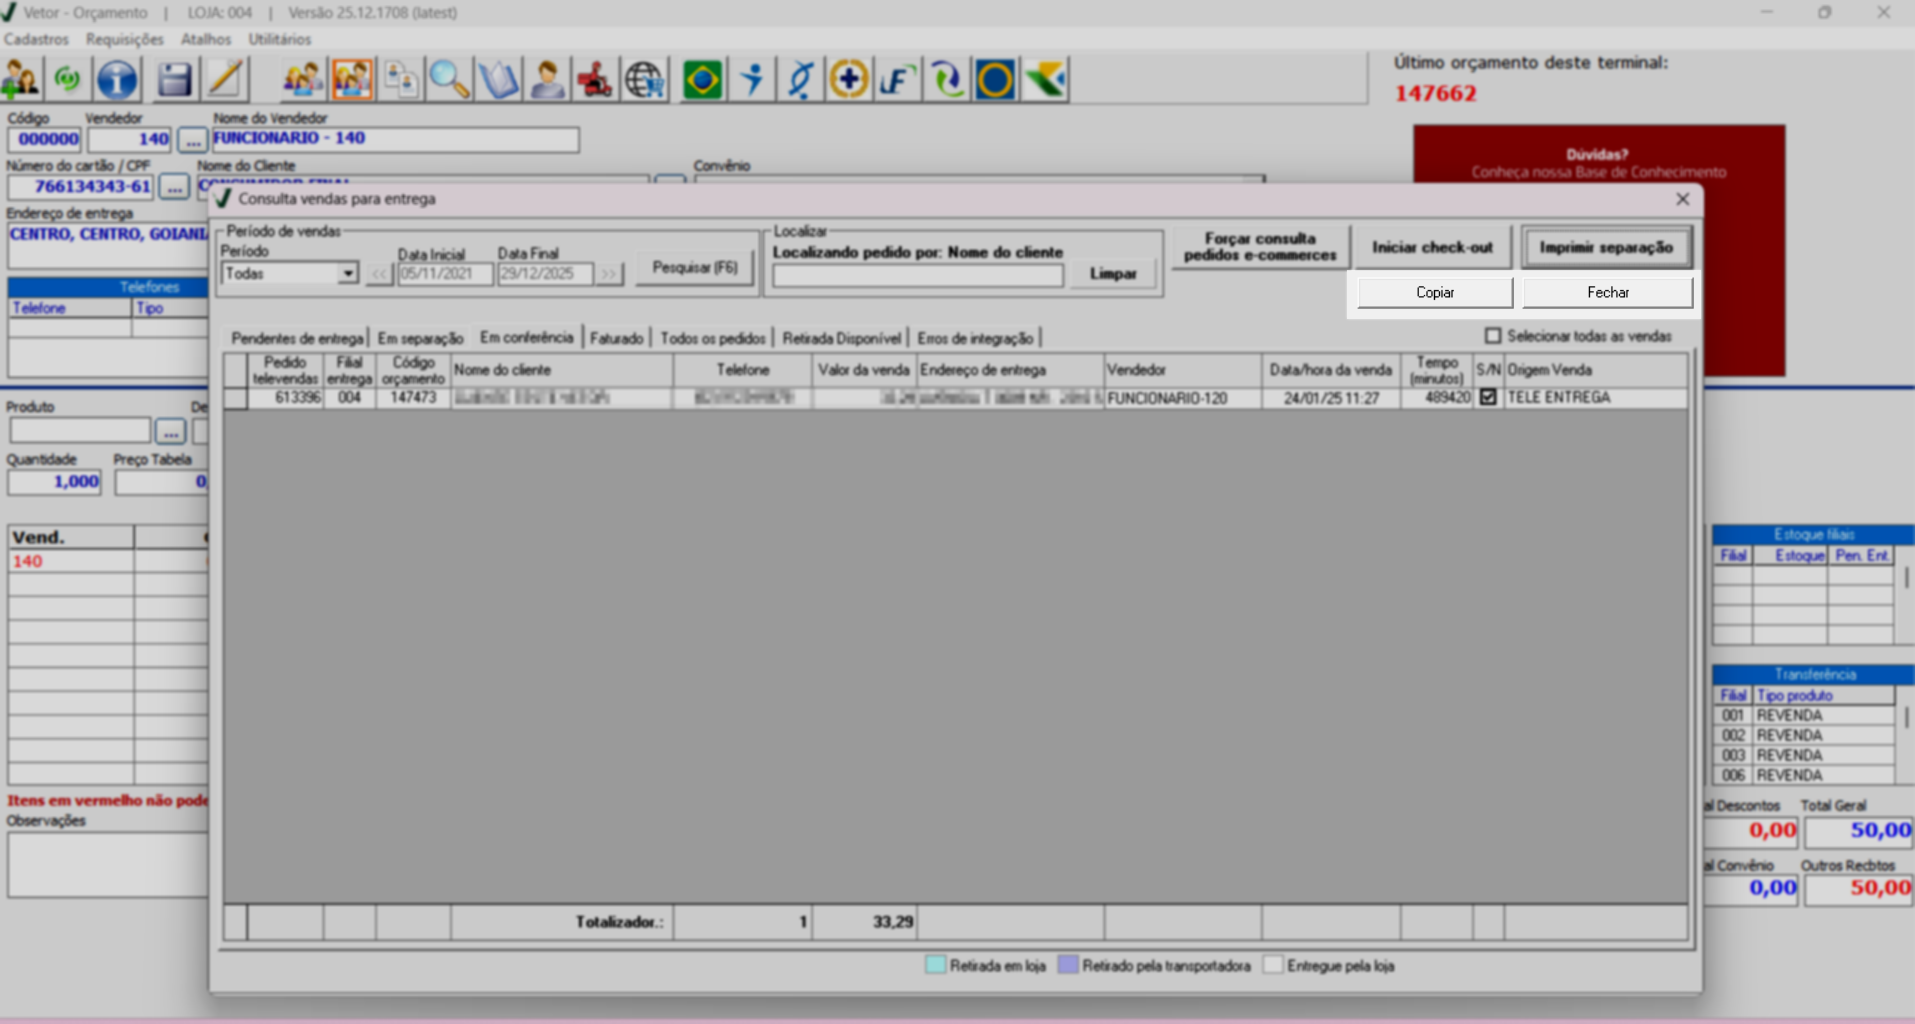Open the 'Utilitários' menu
The image size is (1915, 1024).
tap(279, 39)
